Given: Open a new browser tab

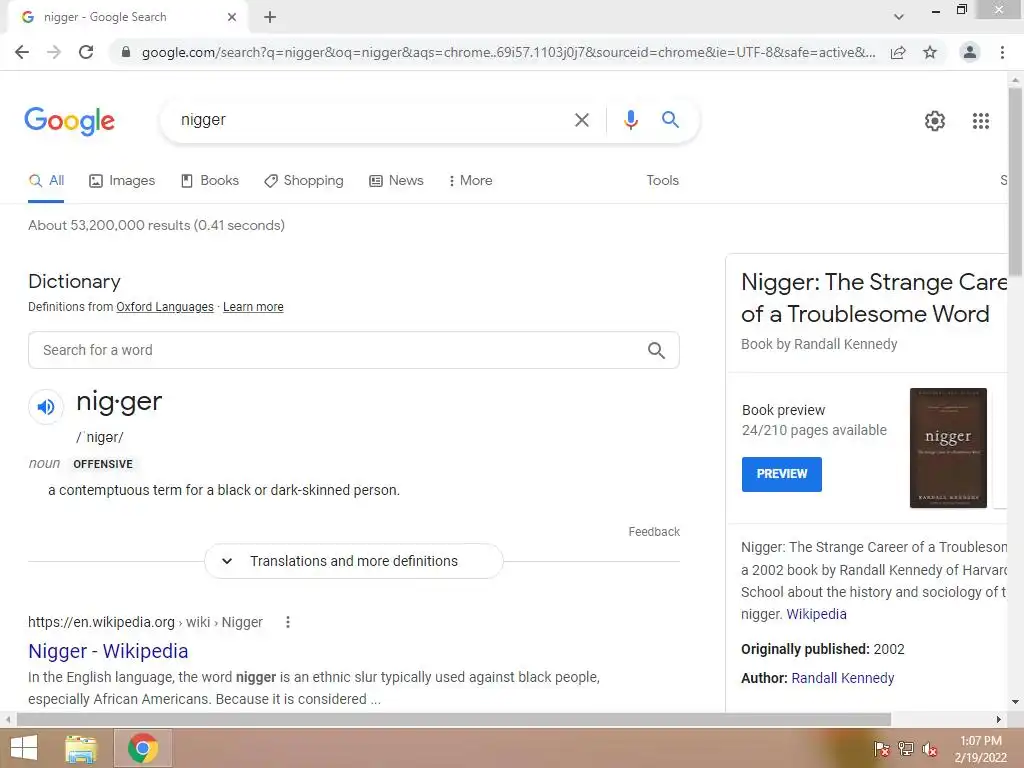Looking at the screenshot, I should click(x=270, y=17).
